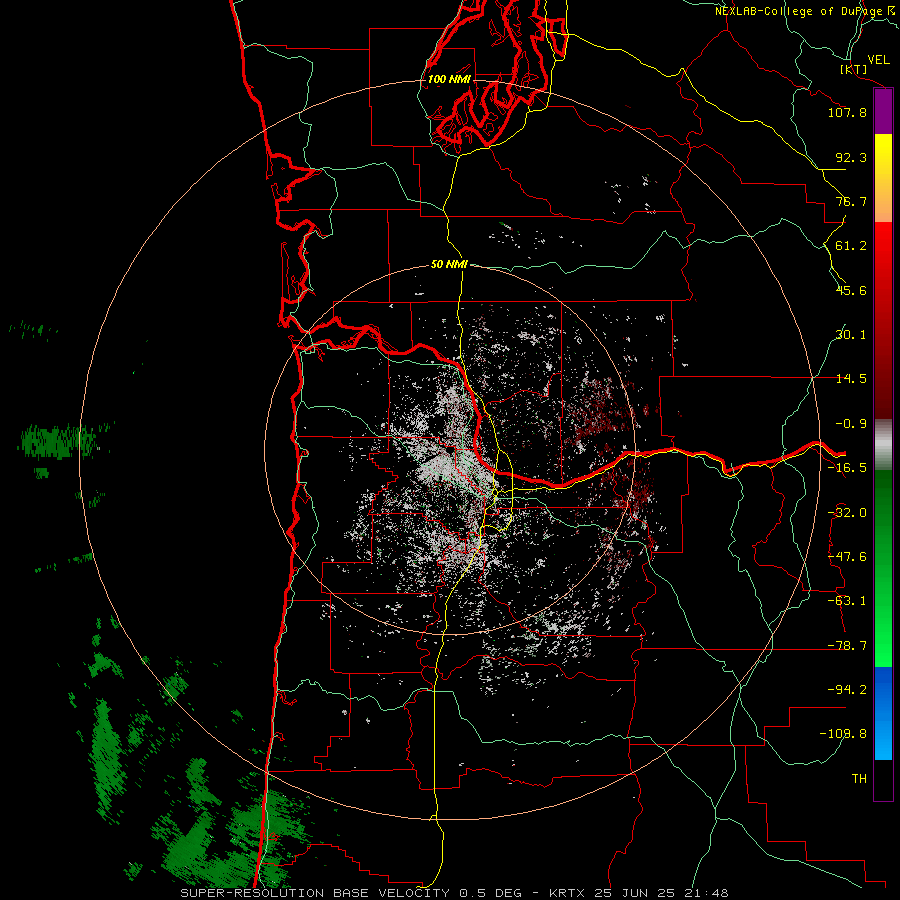The image size is (900, 900).
Task: Click the TH threshold label
Action: coord(859,779)
